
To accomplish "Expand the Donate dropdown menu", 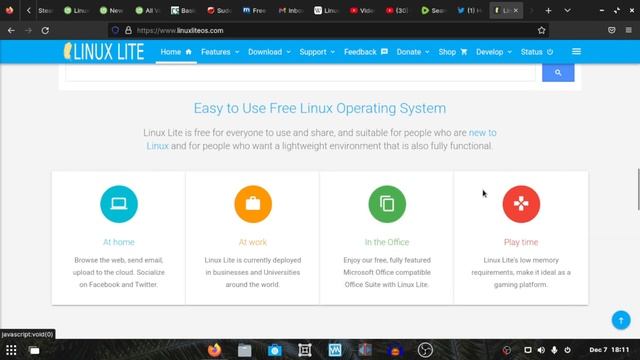I will (413, 52).
